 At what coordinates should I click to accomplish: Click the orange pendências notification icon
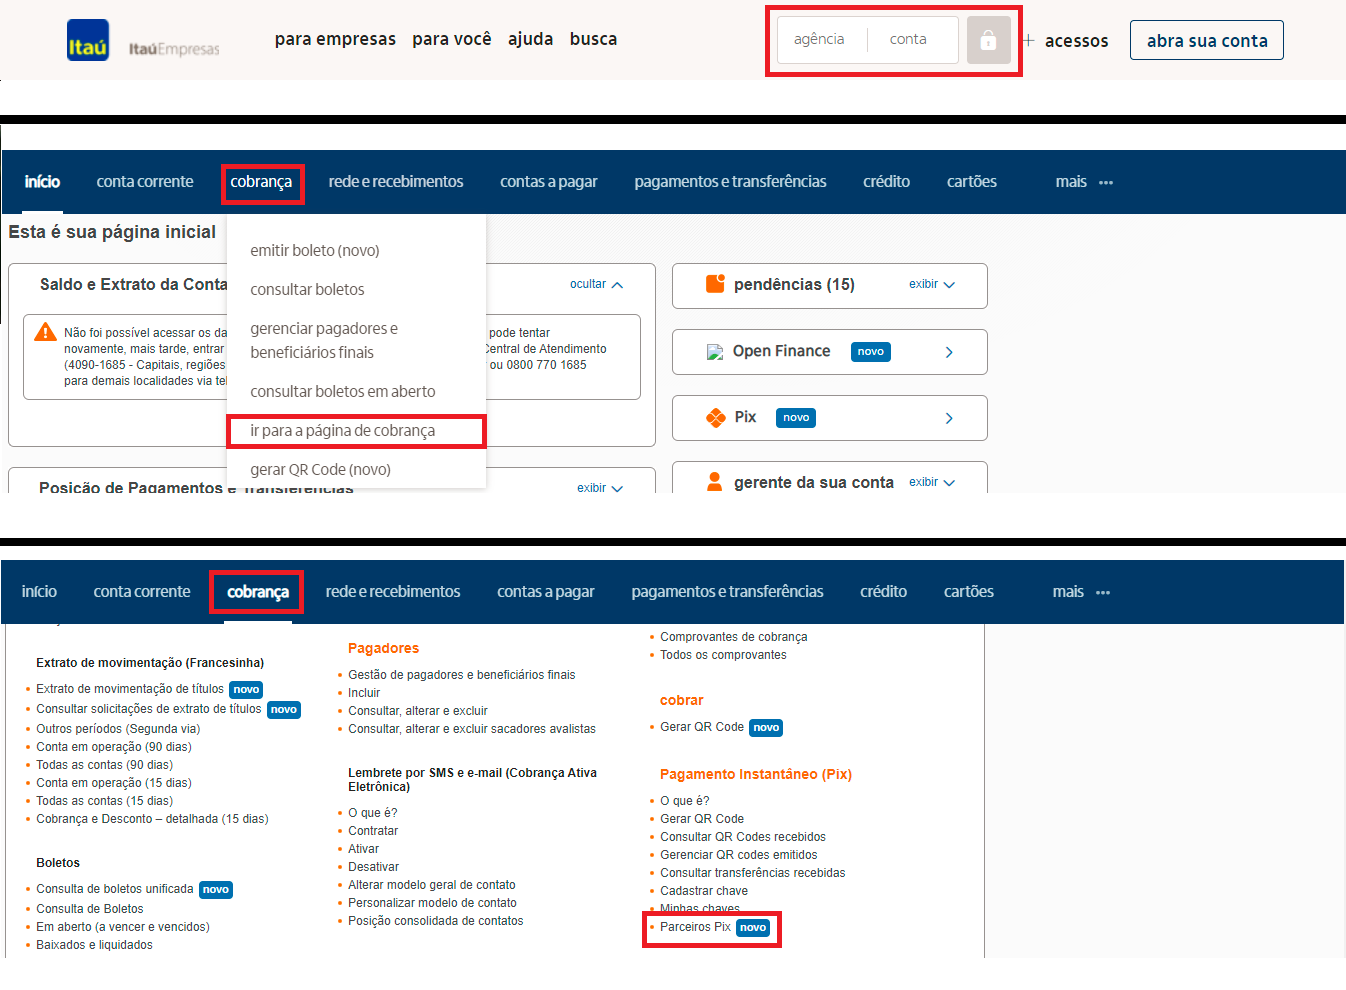(x=715, y=283)
